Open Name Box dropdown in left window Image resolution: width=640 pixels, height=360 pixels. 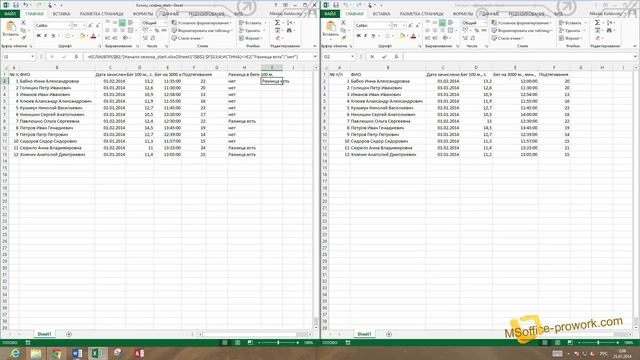point(32,57)
